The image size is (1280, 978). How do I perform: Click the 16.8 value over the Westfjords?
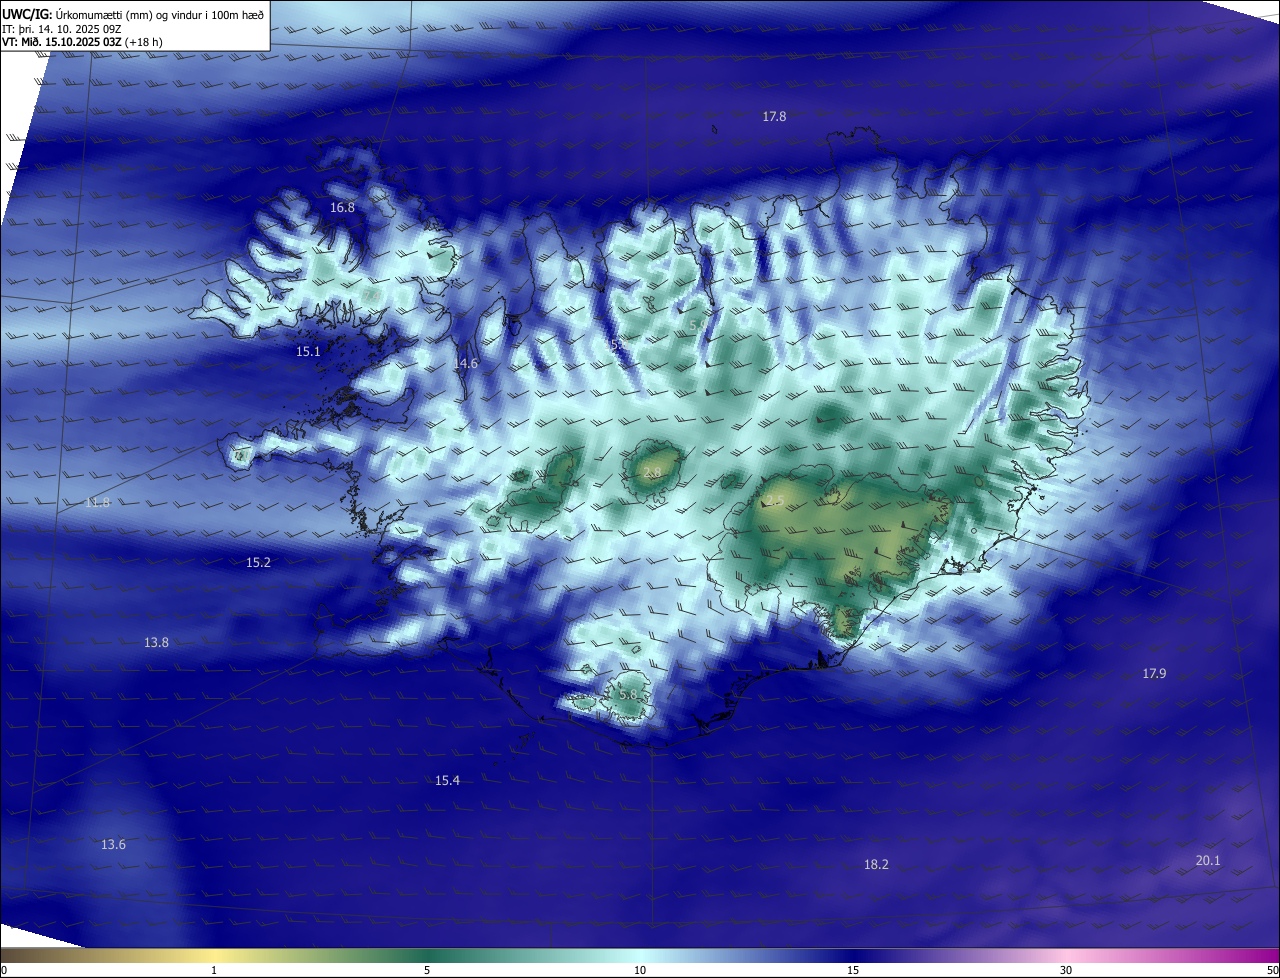pyautogui.click(x=342, y=208)
